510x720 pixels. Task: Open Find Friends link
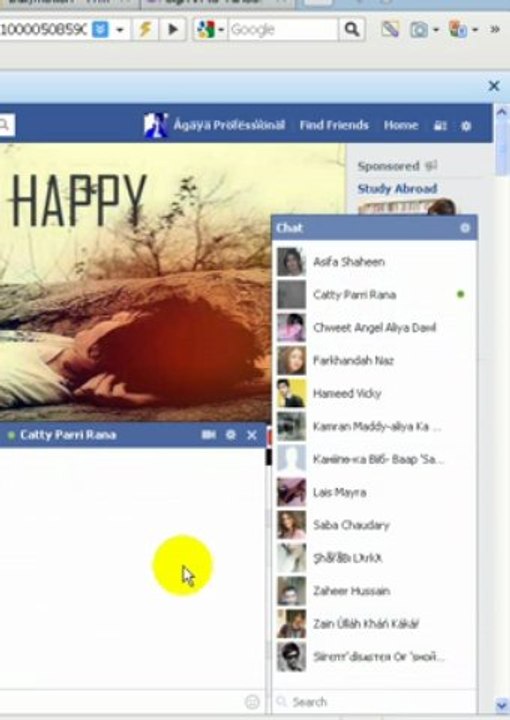[x=334, y=125]
